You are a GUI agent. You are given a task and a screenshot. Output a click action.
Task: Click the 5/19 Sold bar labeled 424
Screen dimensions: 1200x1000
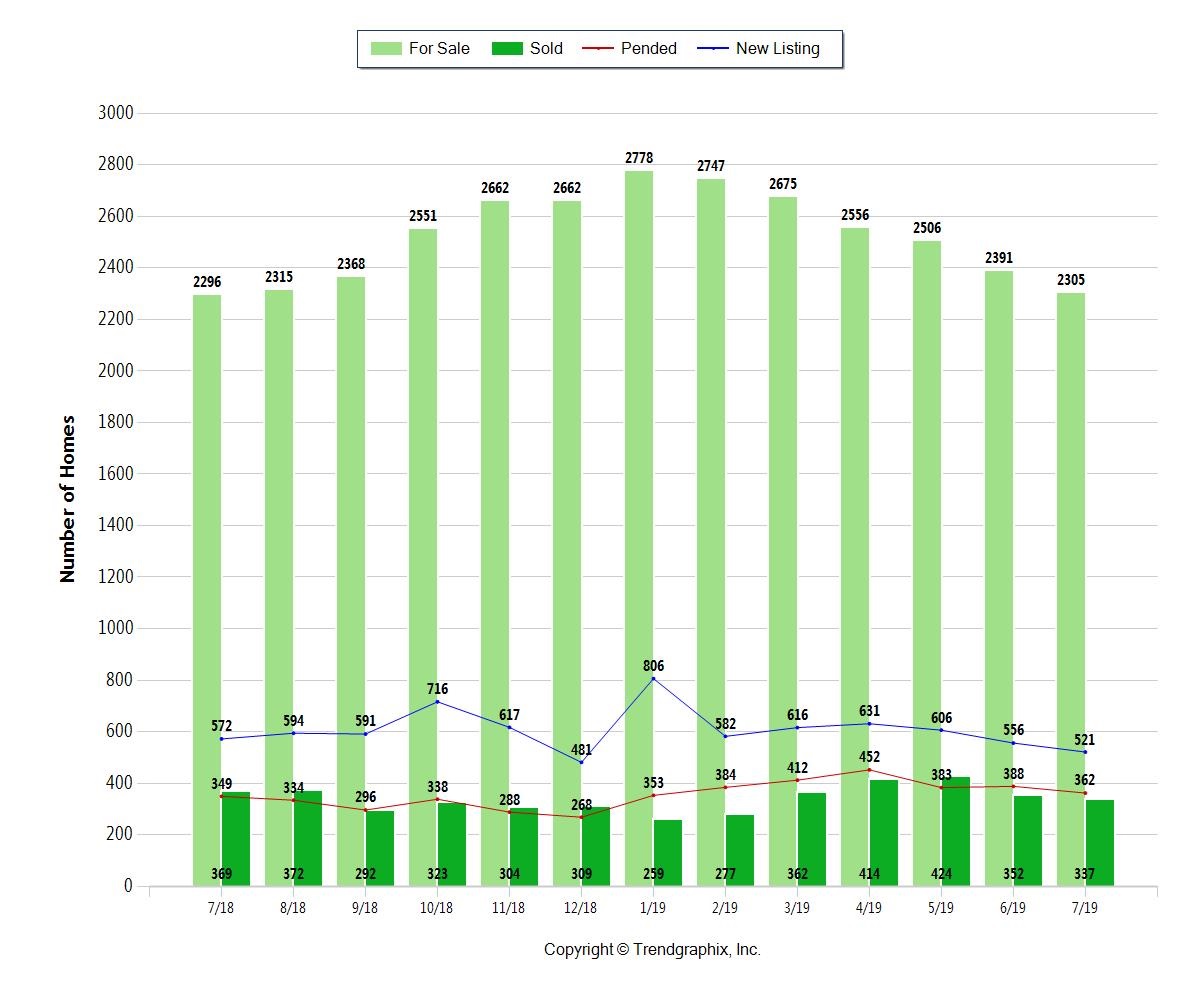coord(956,830)
